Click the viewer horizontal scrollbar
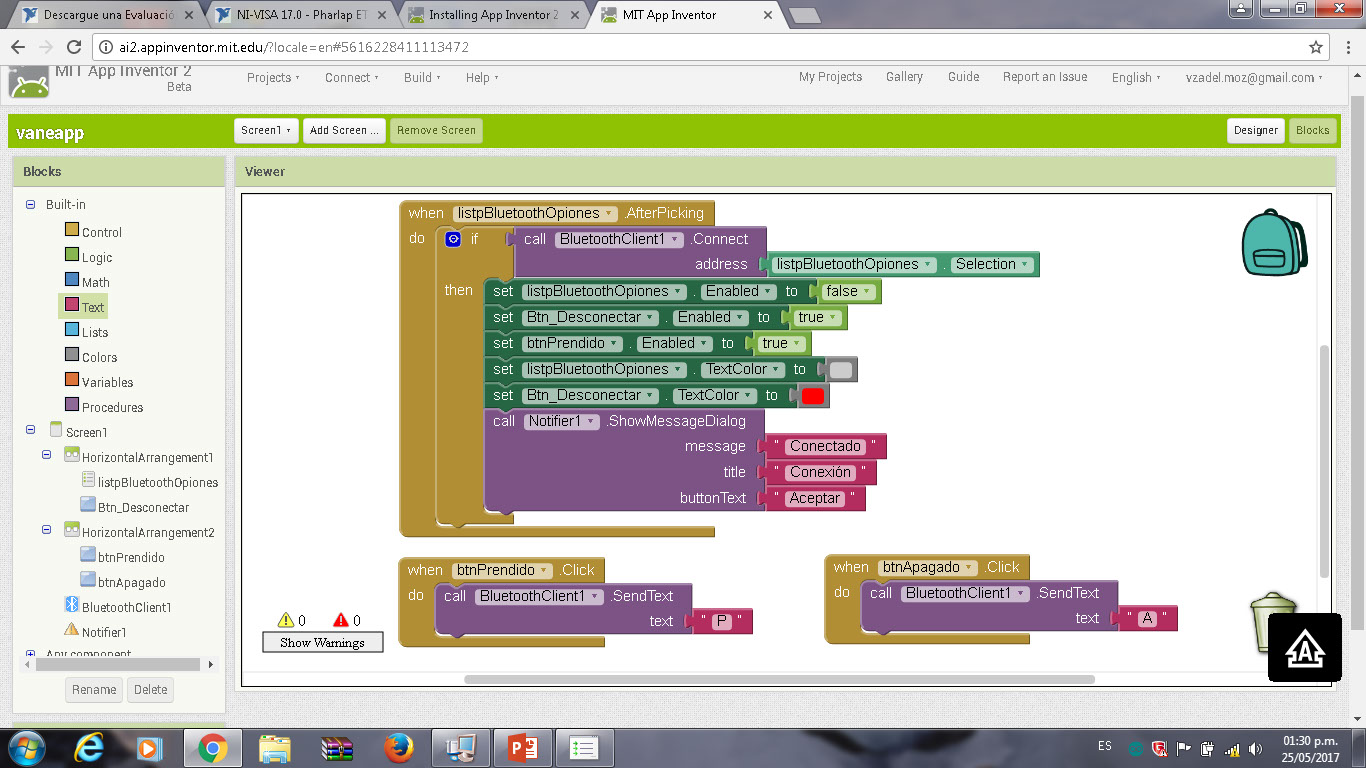1366x768 pixels. tap(780, 679)
